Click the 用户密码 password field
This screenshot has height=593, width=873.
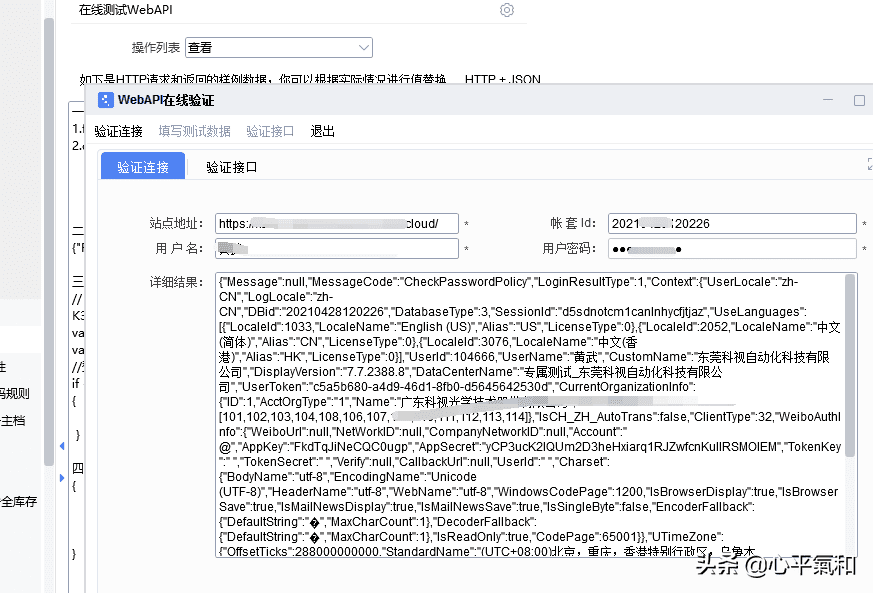pyautogui.click(x=732, y=248)
